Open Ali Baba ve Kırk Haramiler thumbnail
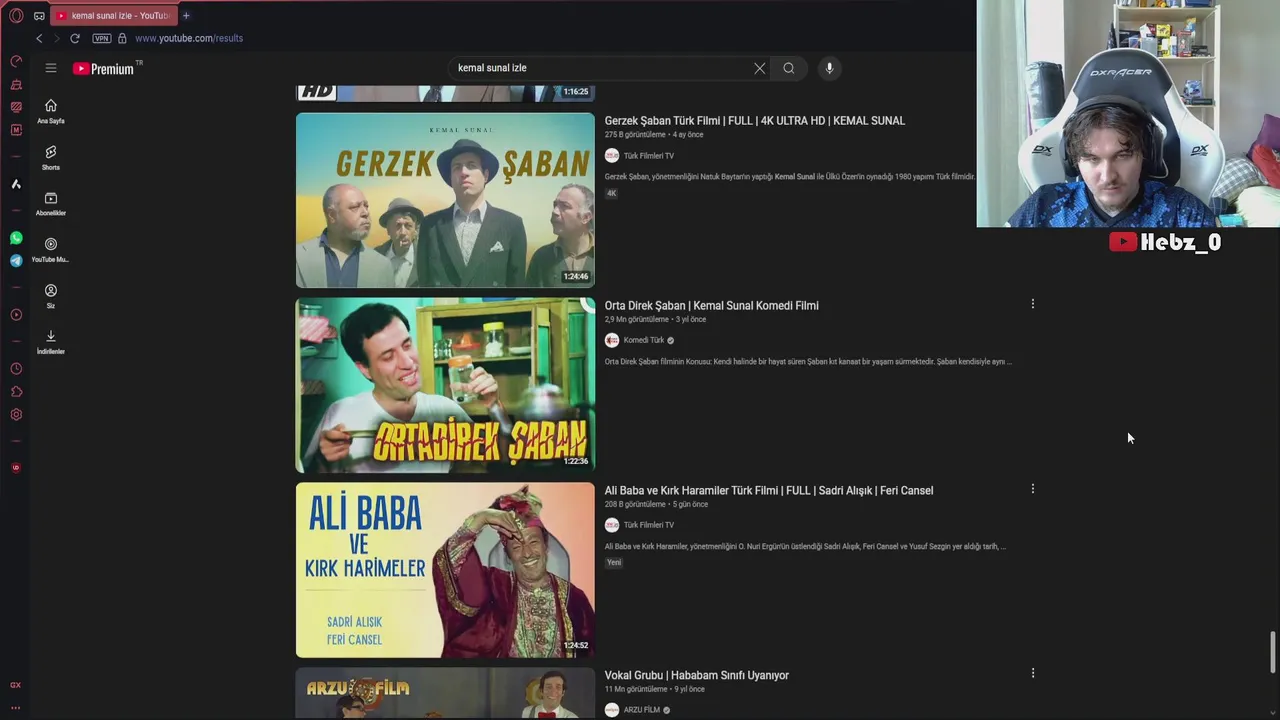This screenshot has width=1280, height=720. coord(445,570)
